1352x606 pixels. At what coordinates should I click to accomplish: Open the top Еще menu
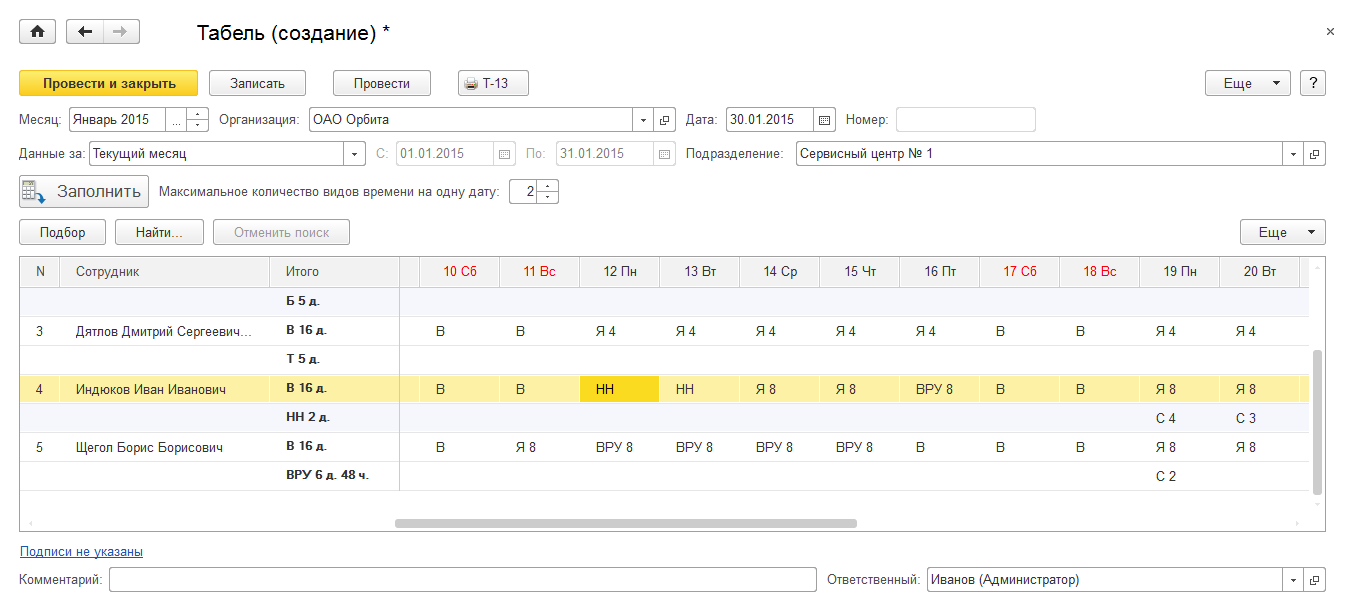[x=1248, y=83]
